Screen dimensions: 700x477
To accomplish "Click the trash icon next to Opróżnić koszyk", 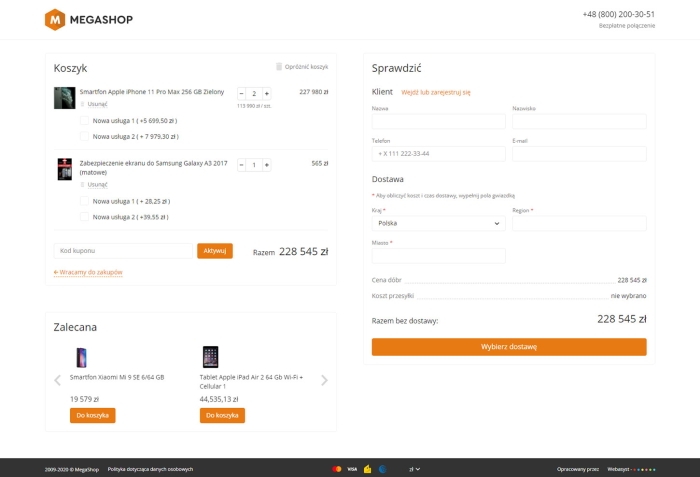I will point(279,67).
